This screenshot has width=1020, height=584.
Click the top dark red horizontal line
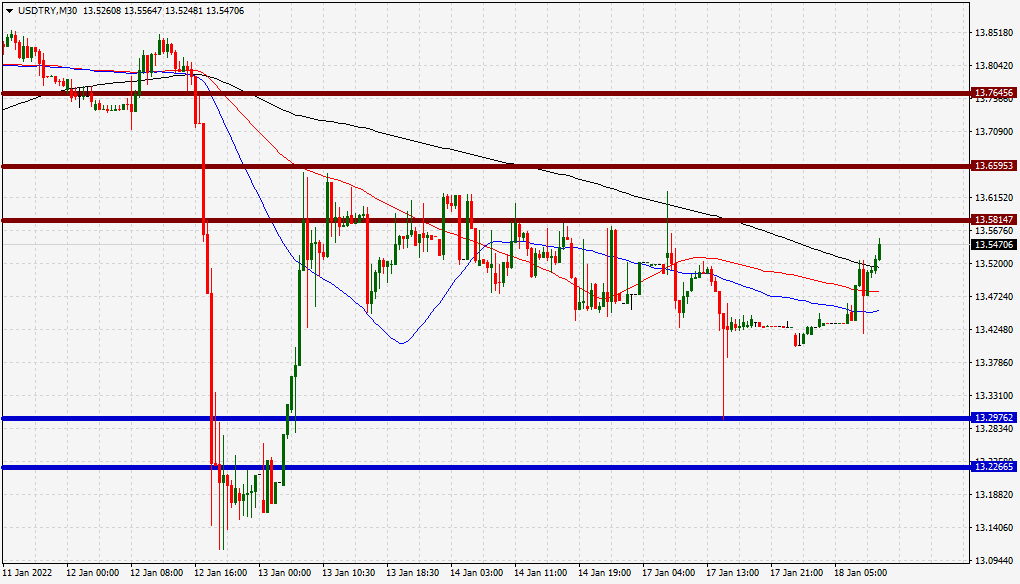tap(485, 93)
